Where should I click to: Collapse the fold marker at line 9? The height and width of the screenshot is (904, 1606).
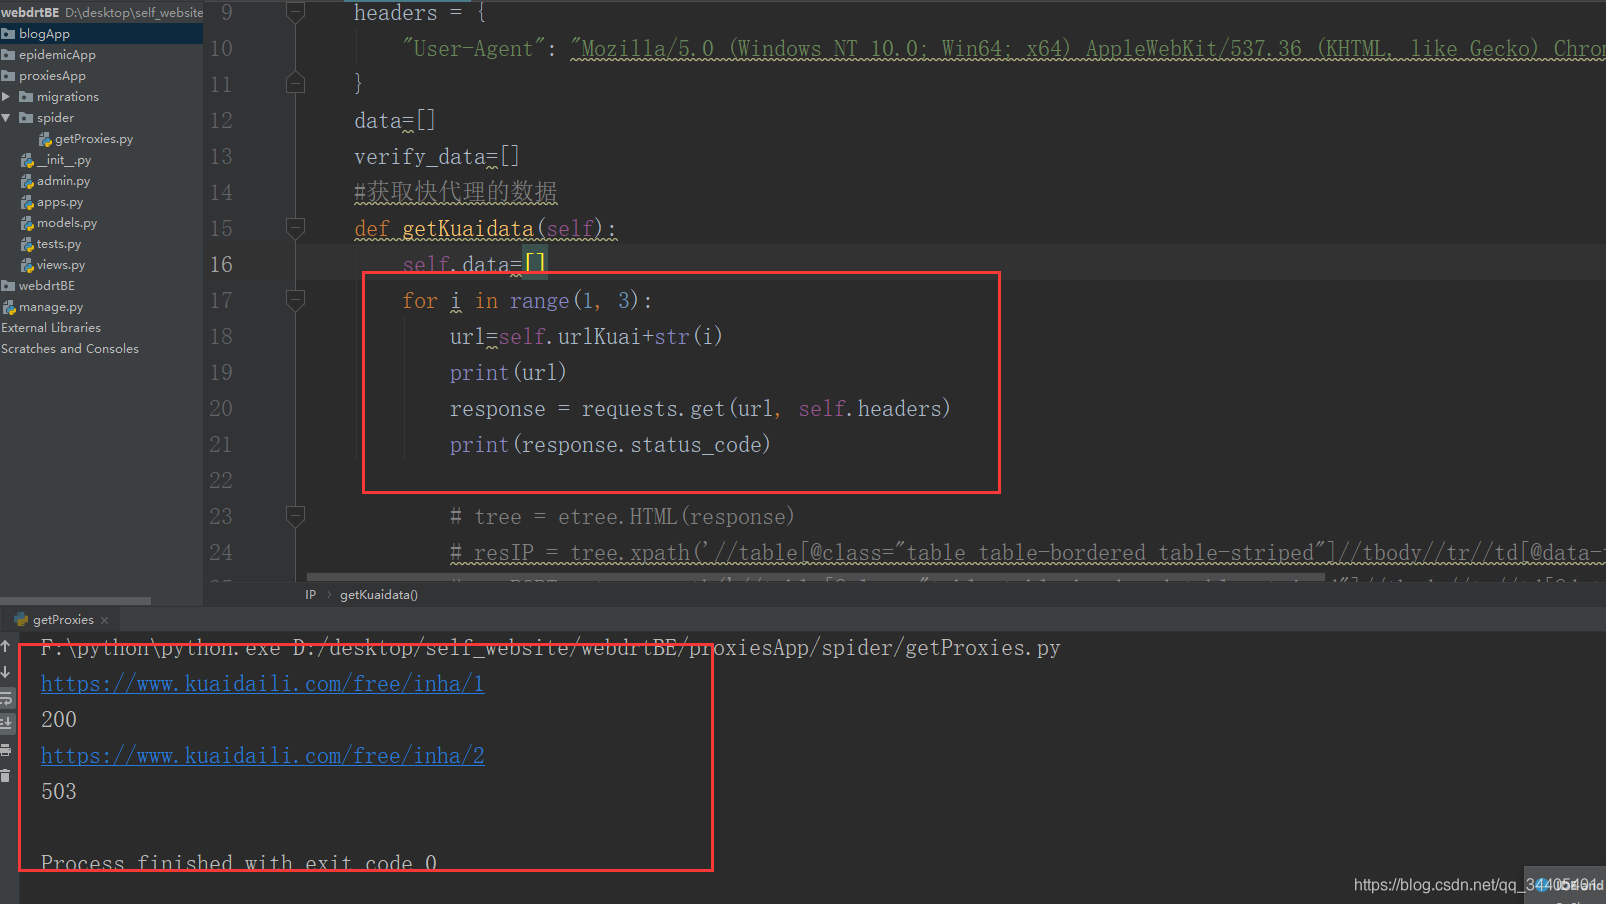click(x=295, y=12)
